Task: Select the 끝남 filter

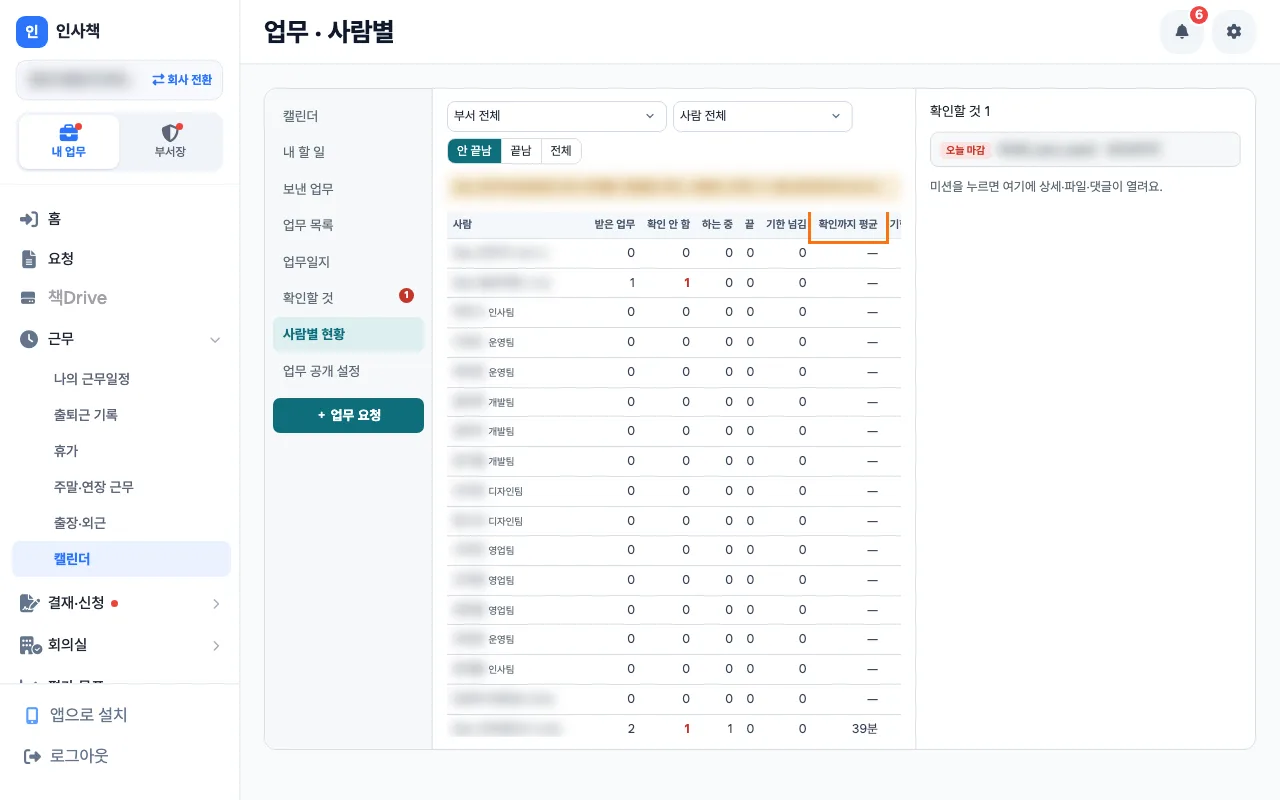Action: pyautogui.click(x=521, y=151)
